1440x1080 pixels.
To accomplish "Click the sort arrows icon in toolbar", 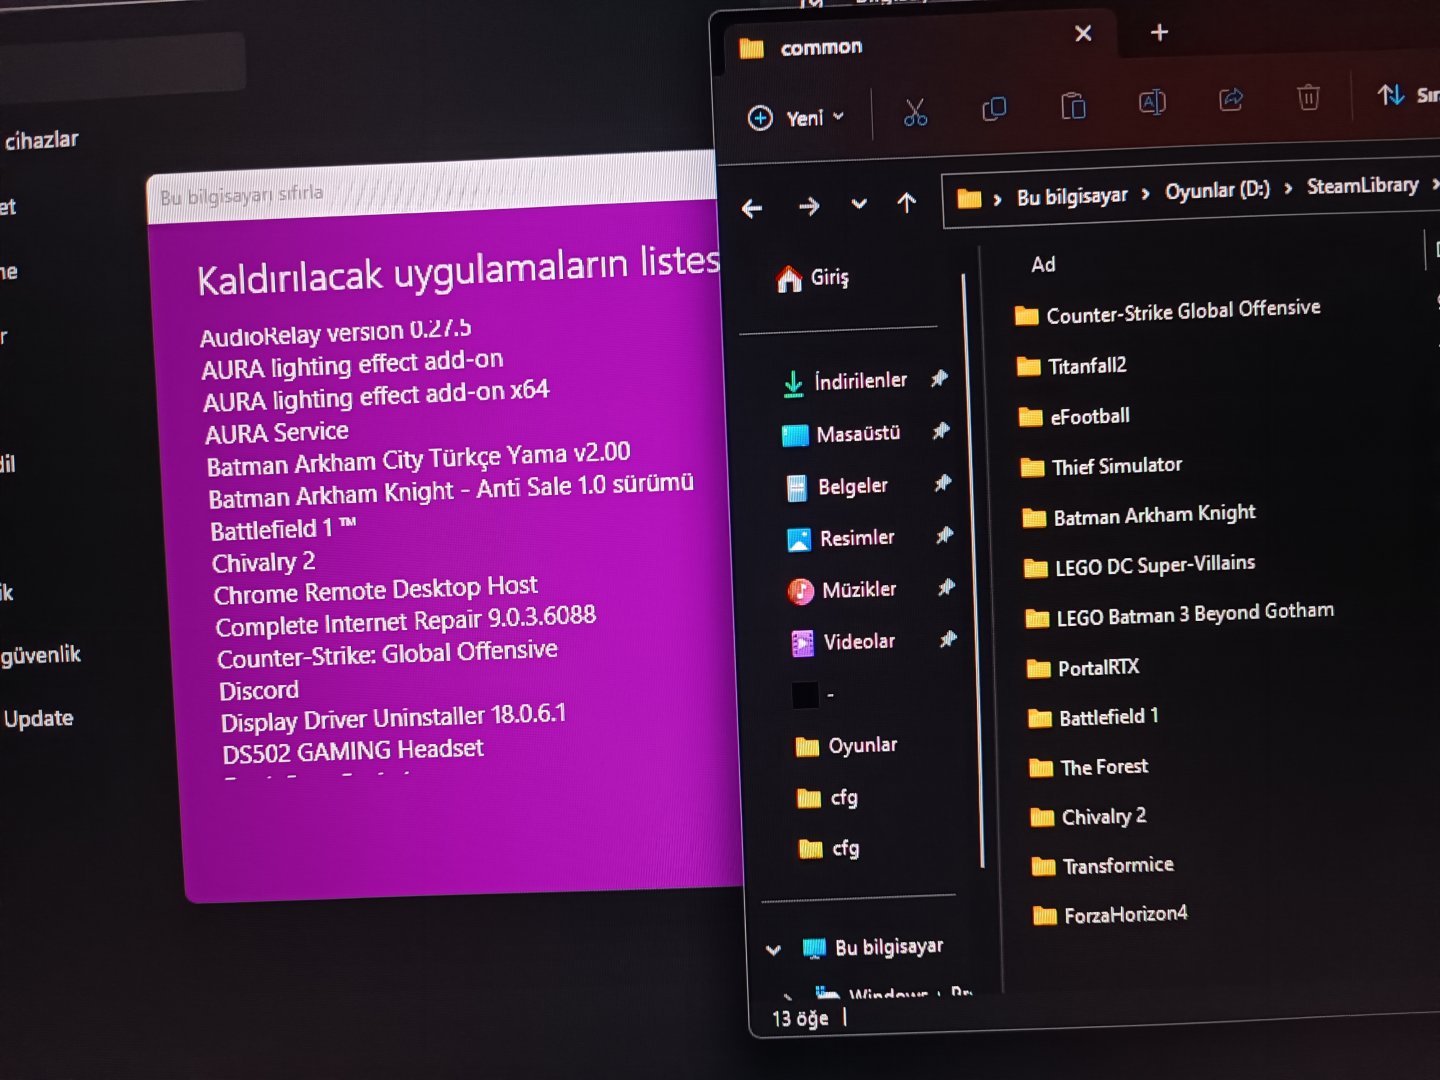I will [1391, 94].
